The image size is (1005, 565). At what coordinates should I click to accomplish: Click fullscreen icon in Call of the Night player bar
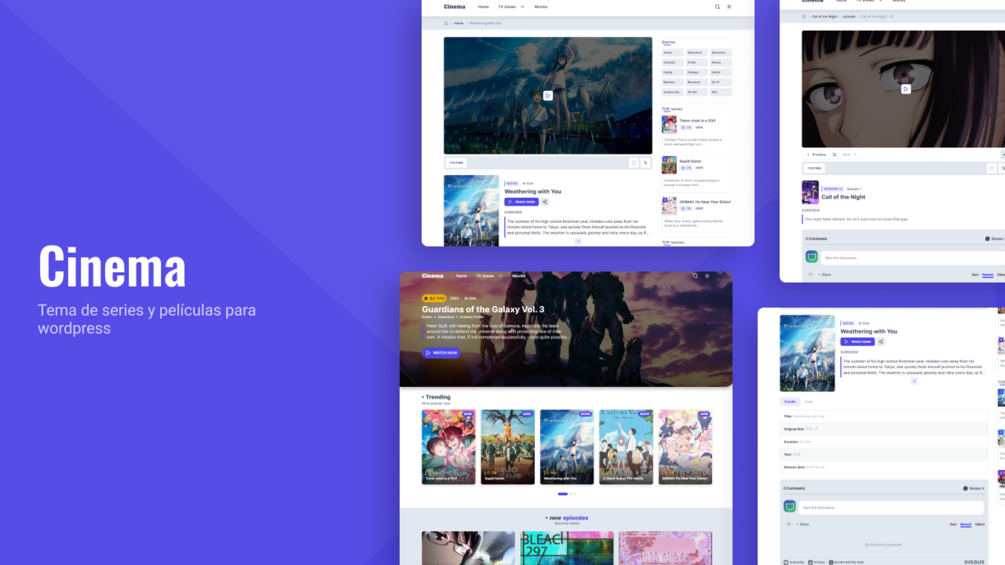[992, 168]
